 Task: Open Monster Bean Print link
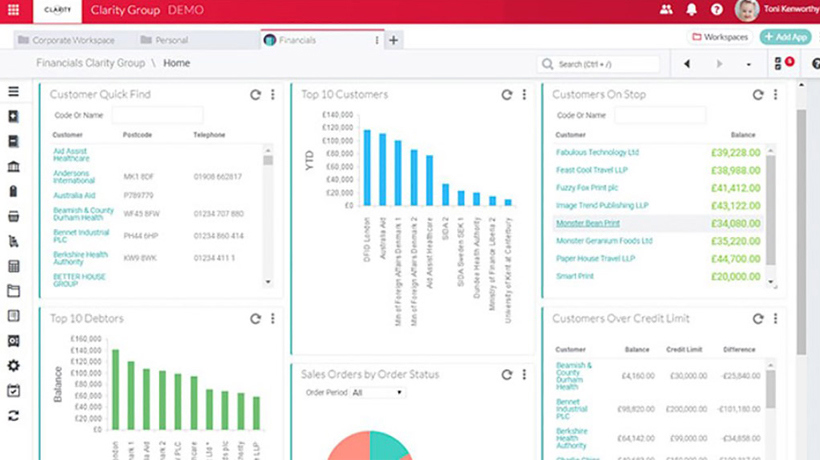[588, 223]
